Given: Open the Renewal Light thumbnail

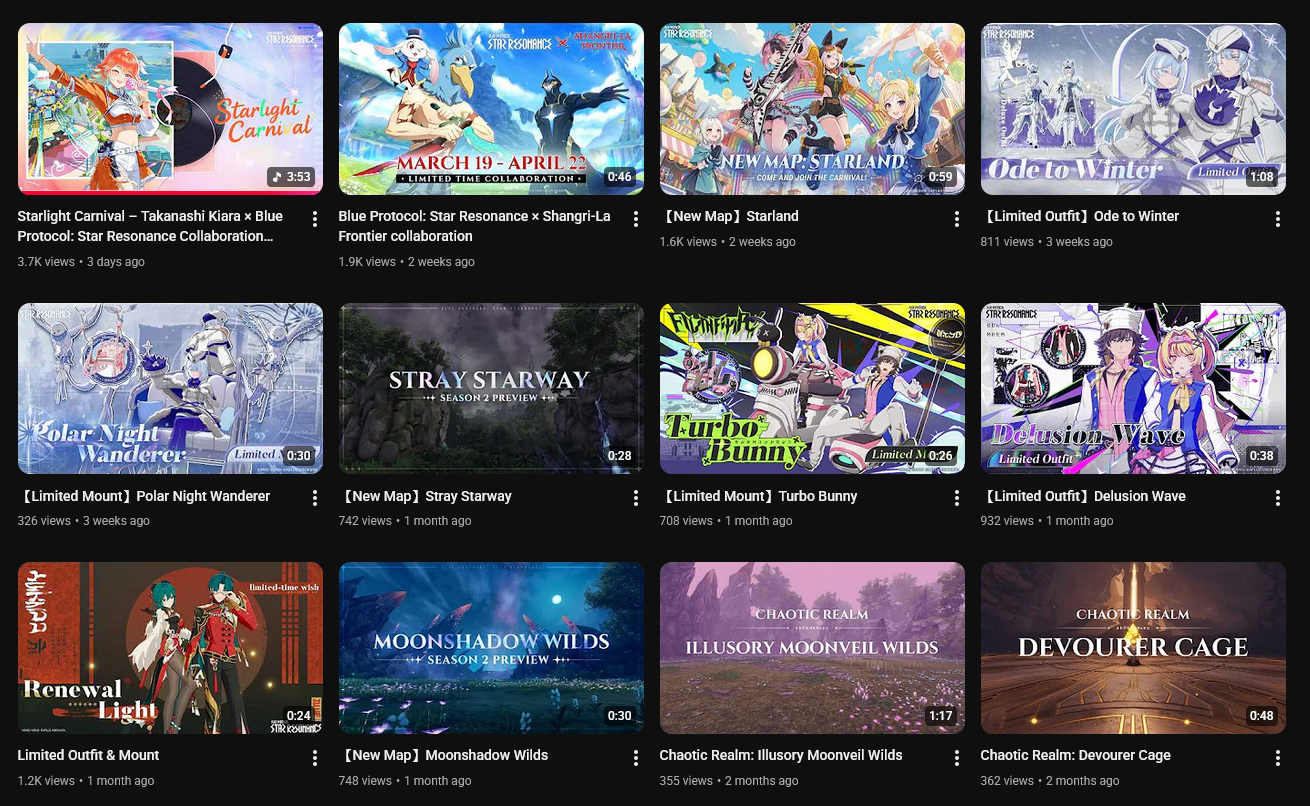Looking at the screenshot, I should 170,648.
